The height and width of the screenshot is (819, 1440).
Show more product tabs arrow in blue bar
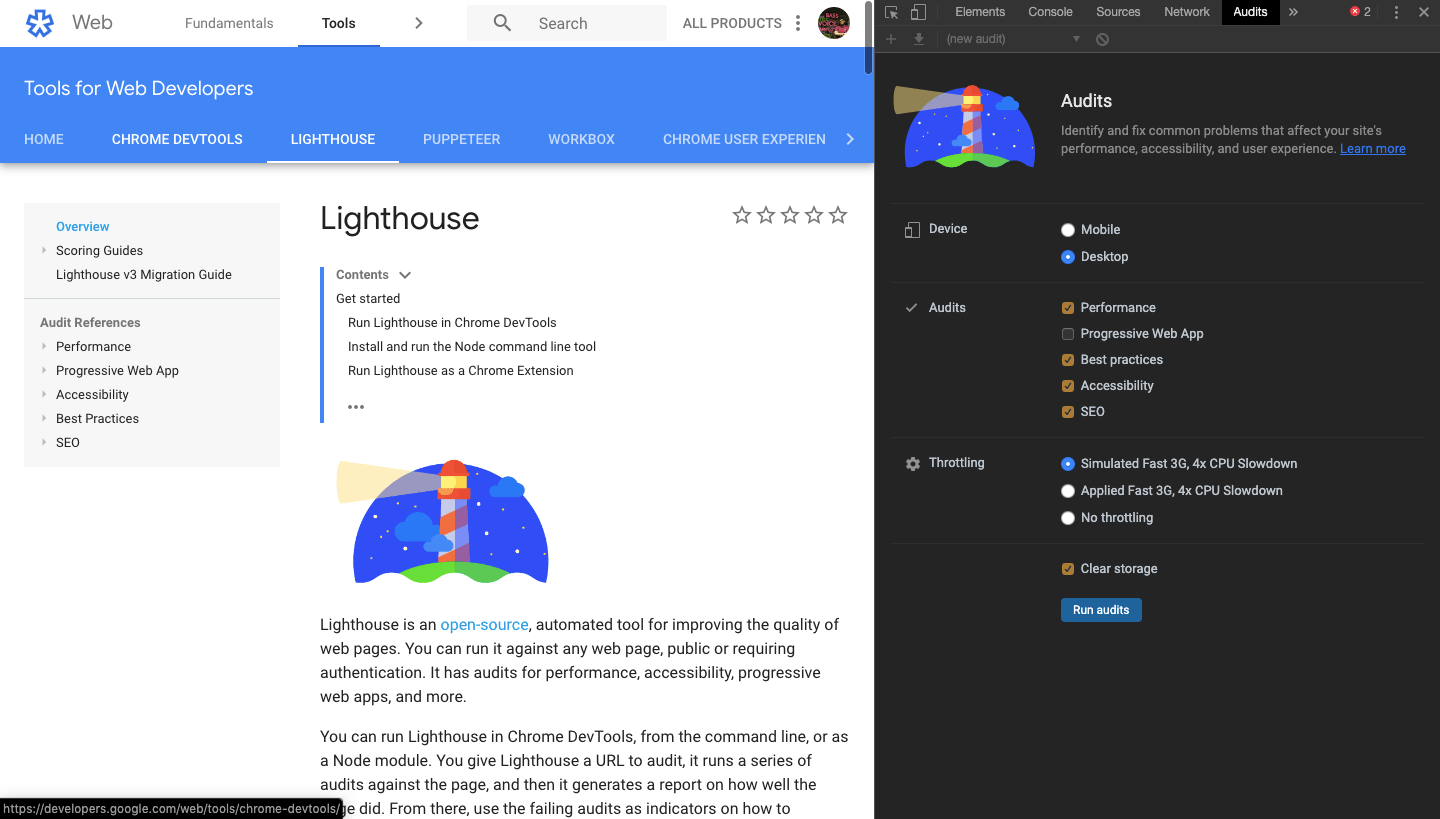[x=850, y=139]
